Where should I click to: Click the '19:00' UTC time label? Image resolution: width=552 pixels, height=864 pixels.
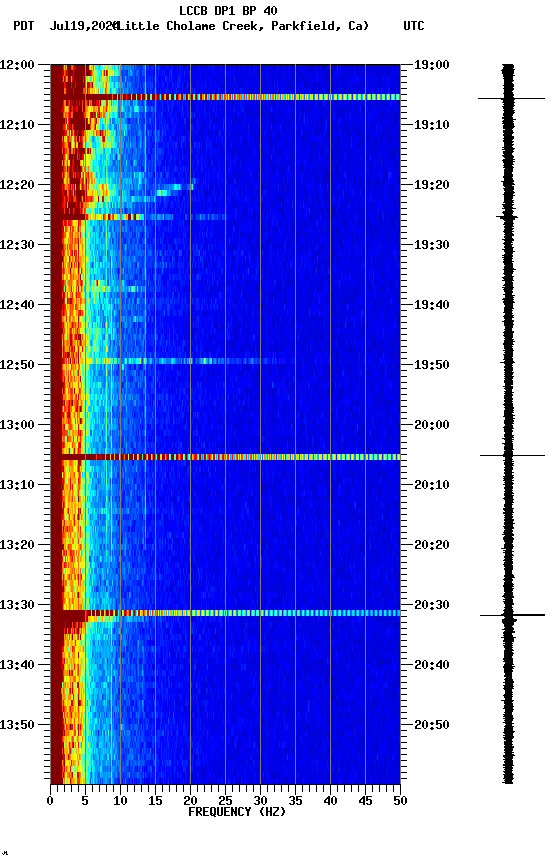(432, 64)
